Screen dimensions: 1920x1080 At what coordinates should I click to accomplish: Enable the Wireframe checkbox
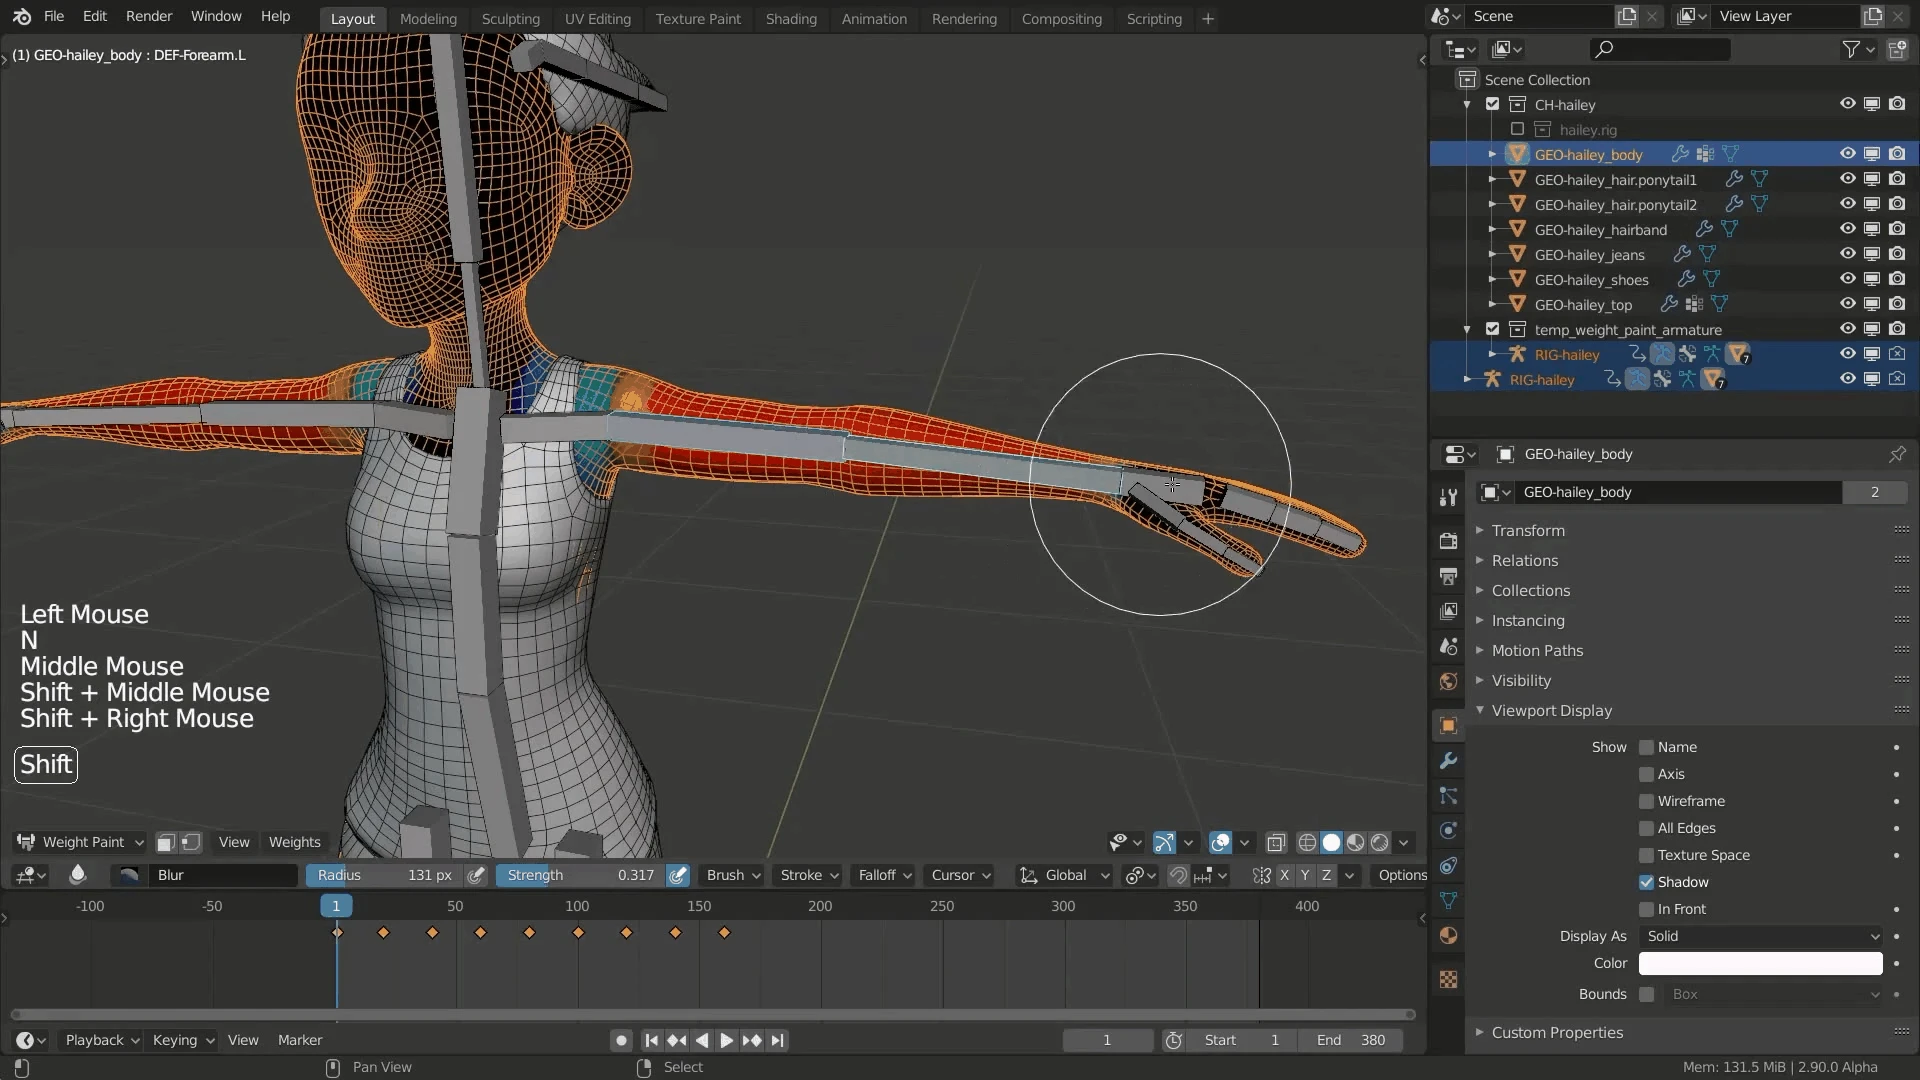click(x=1646, y=801)
